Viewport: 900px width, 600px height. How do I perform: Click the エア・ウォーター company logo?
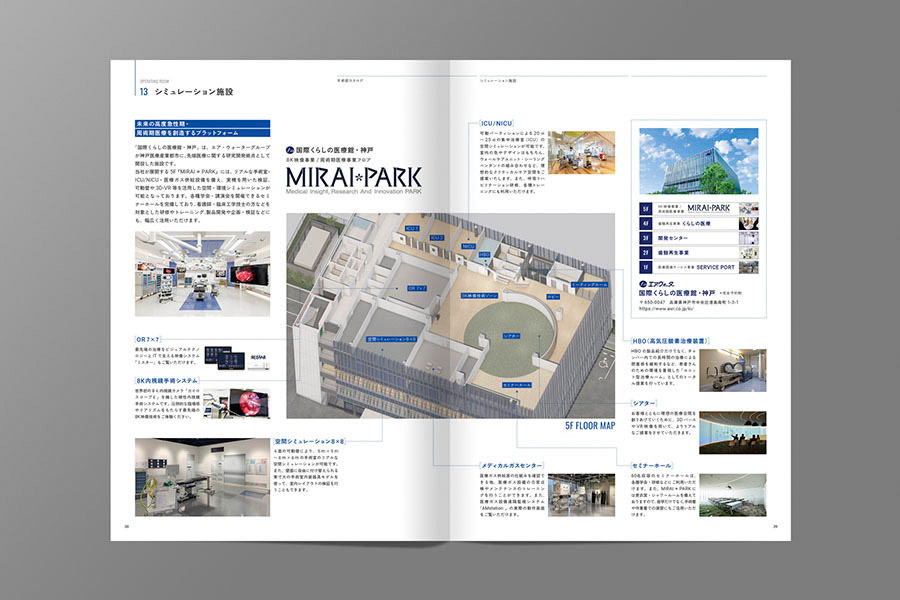click(657, 284)
